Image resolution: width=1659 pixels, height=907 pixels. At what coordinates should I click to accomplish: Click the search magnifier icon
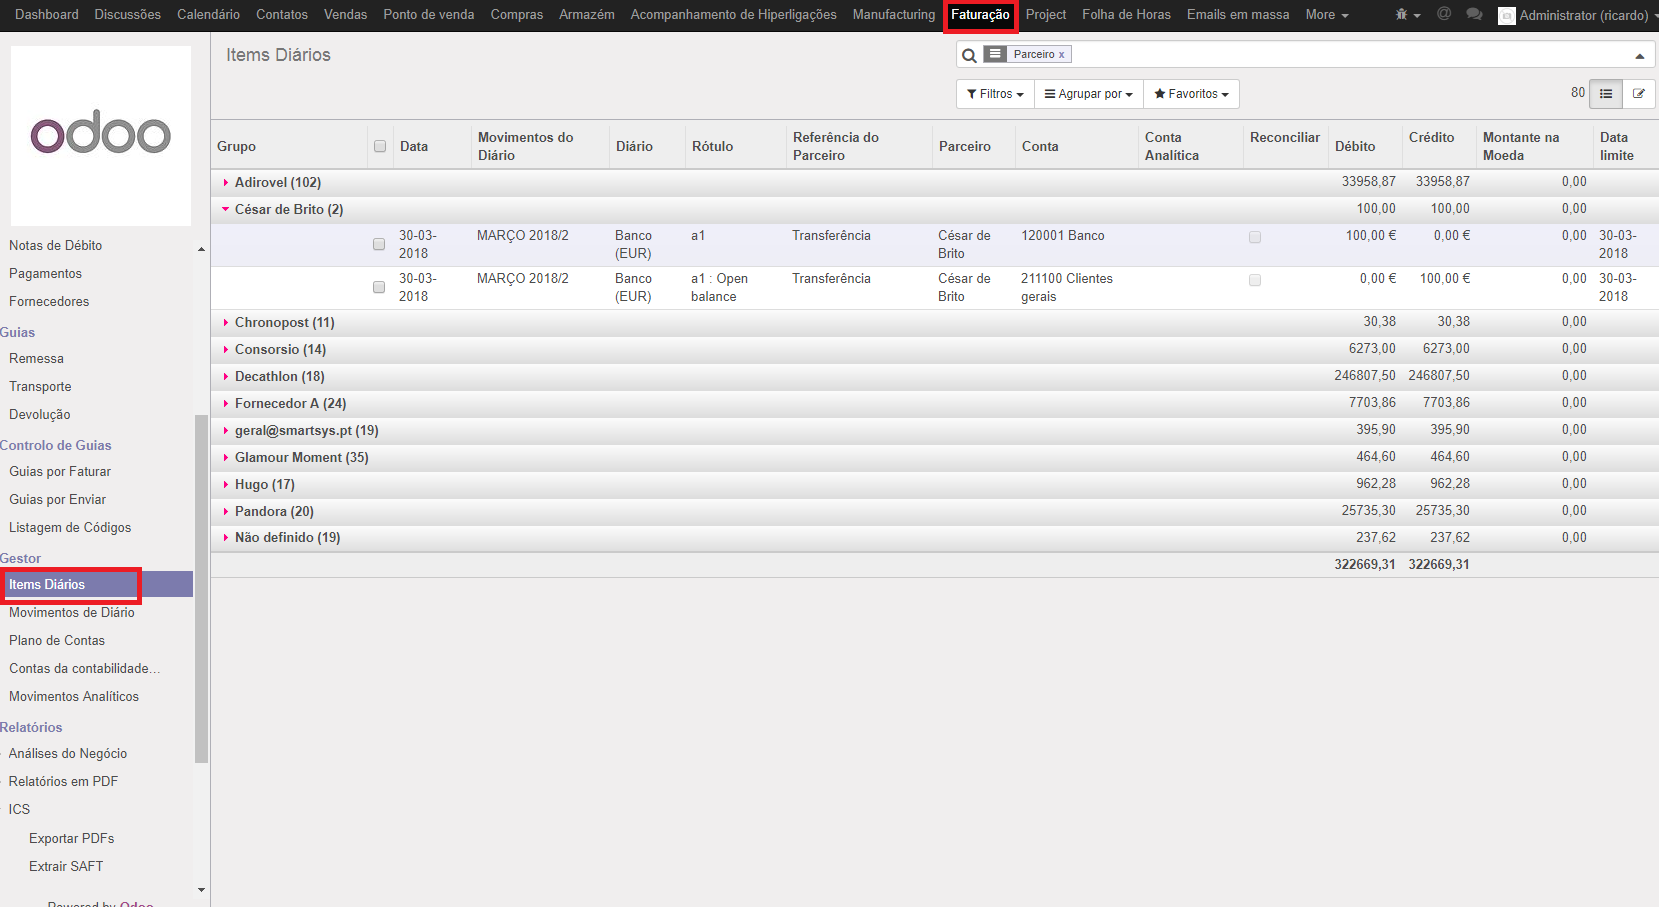[x=969, y=55]
